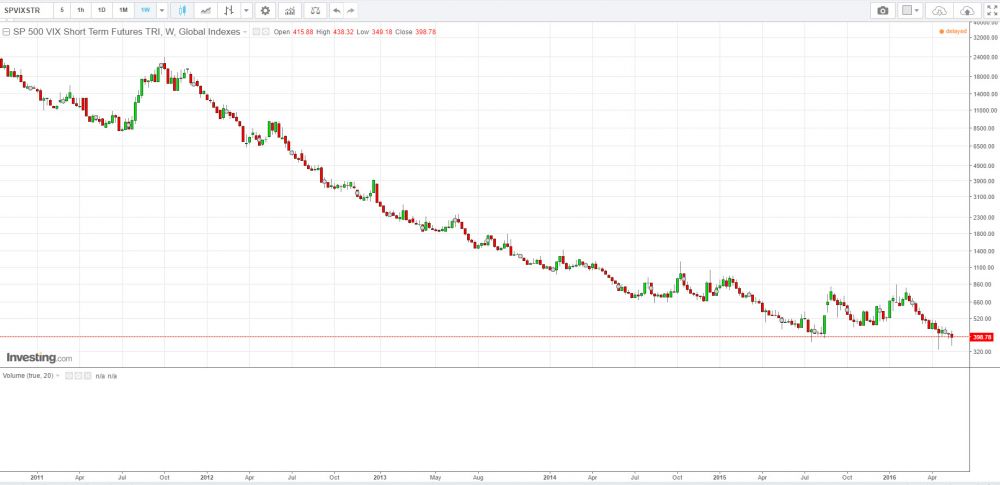Open the chart layout selector dropdown
The height and width of the screenshot is (485, 1000).
tap(910, 10)
